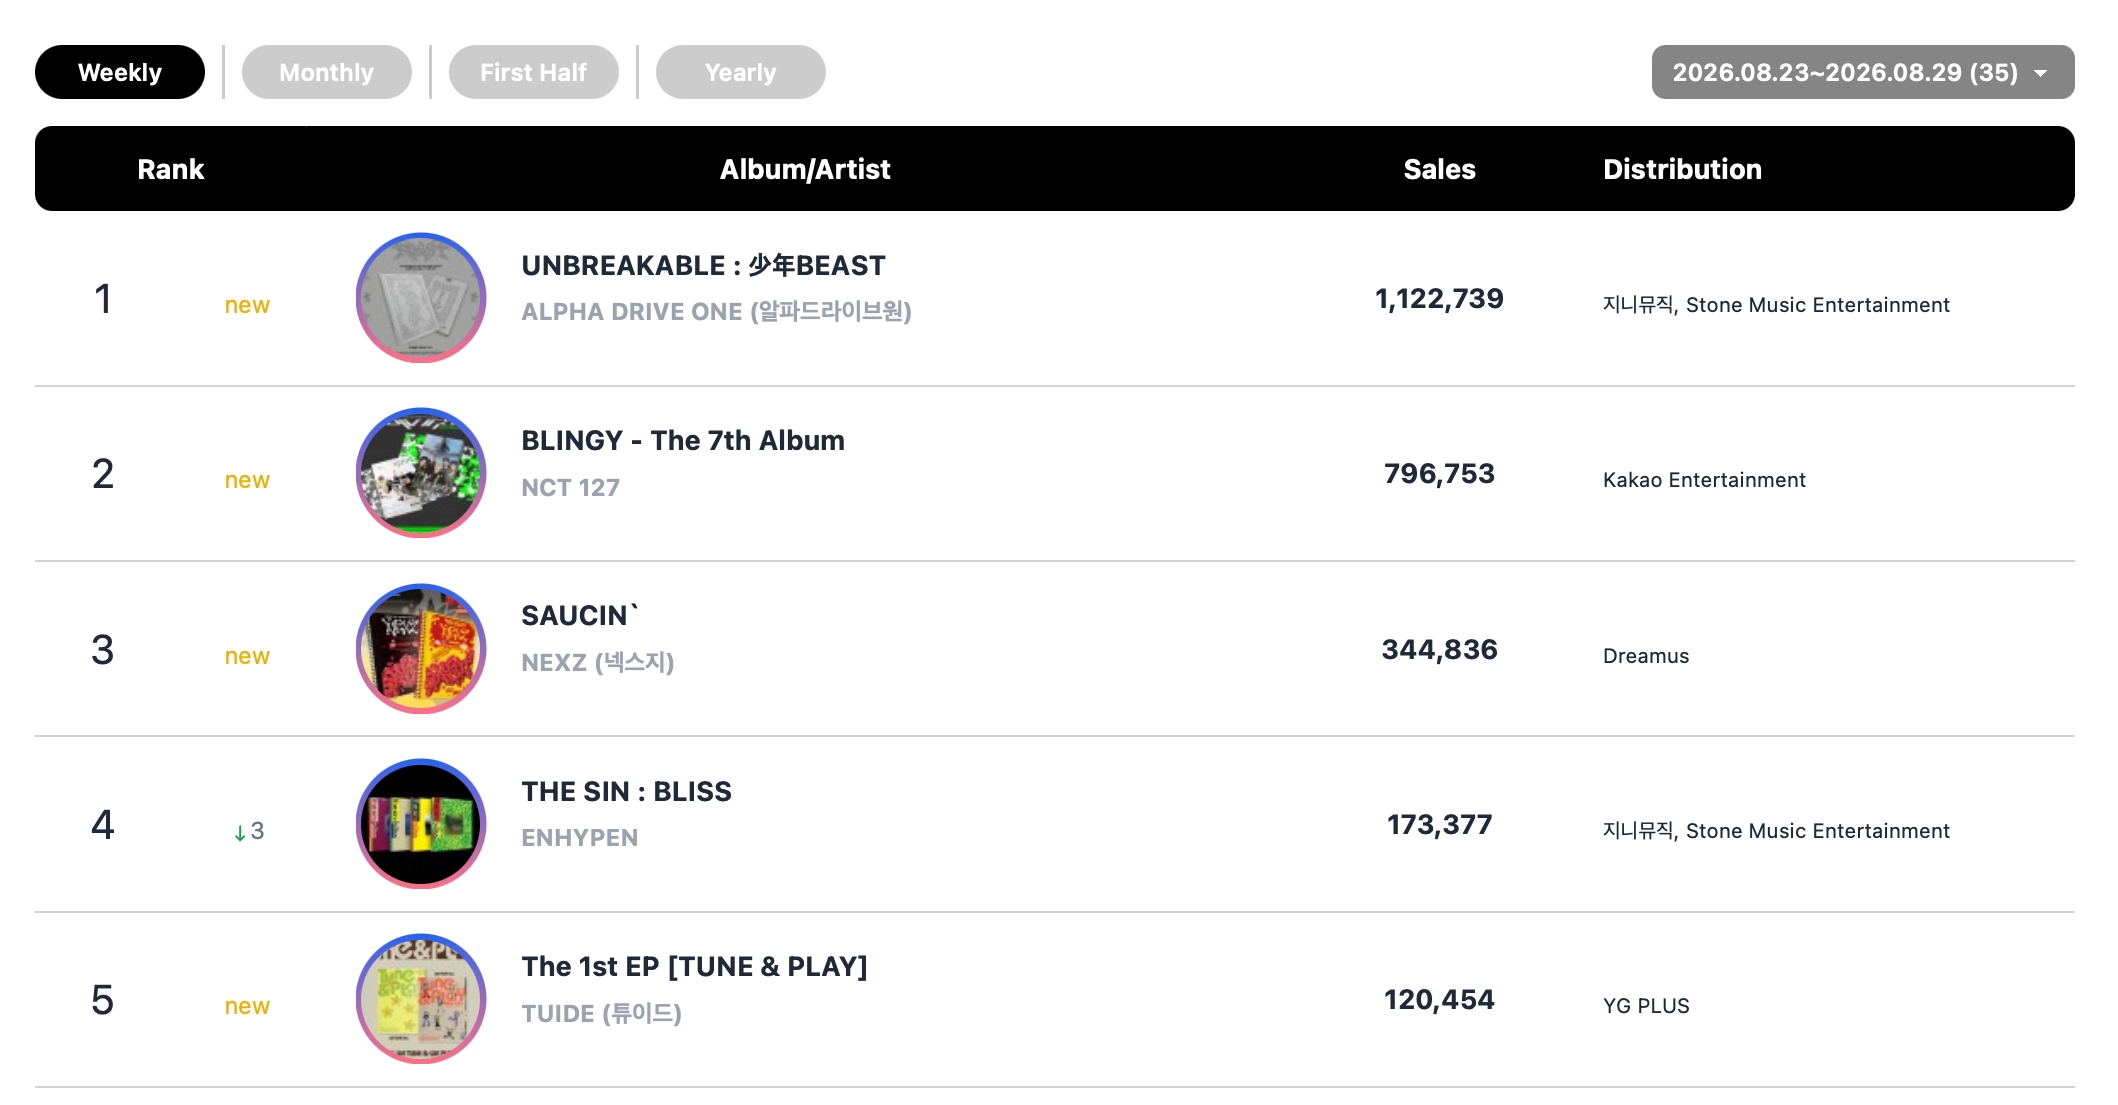Select the Yearly chart tab
Image resolution: width=2118 pixels, height=1105 pixels.
(x=741, y=72)
